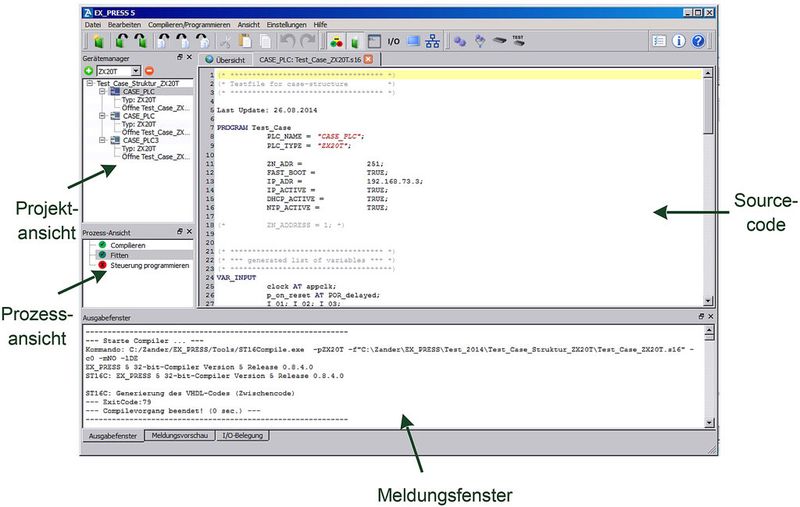Image resolution: width=800 pixels, height=507 pixels.
Task: Close the Gerätemanager panel
Action: 189,57
